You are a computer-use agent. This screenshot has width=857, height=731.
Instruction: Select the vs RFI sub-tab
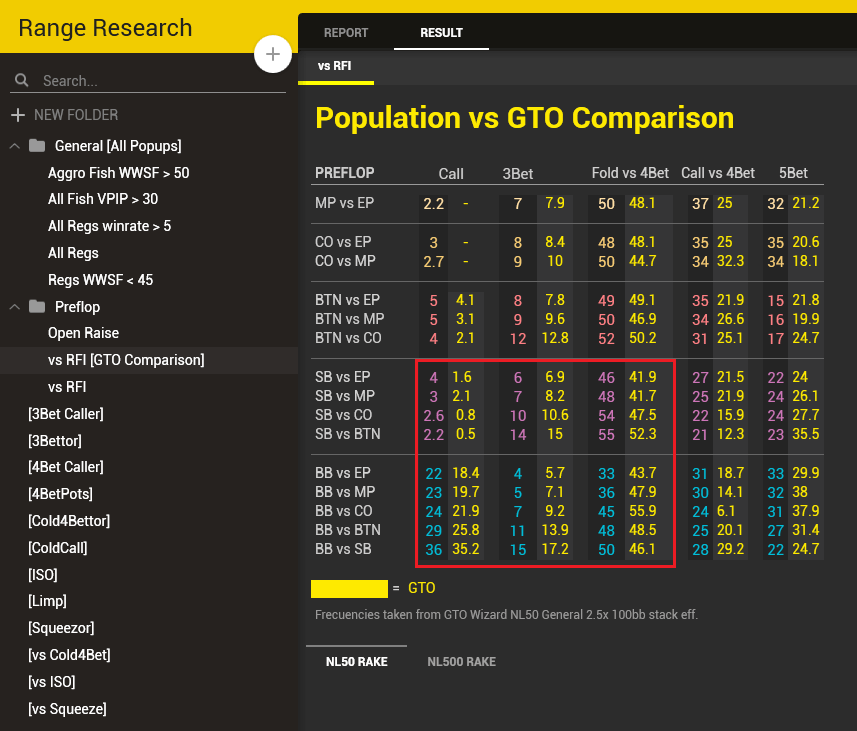pos(334,66)
